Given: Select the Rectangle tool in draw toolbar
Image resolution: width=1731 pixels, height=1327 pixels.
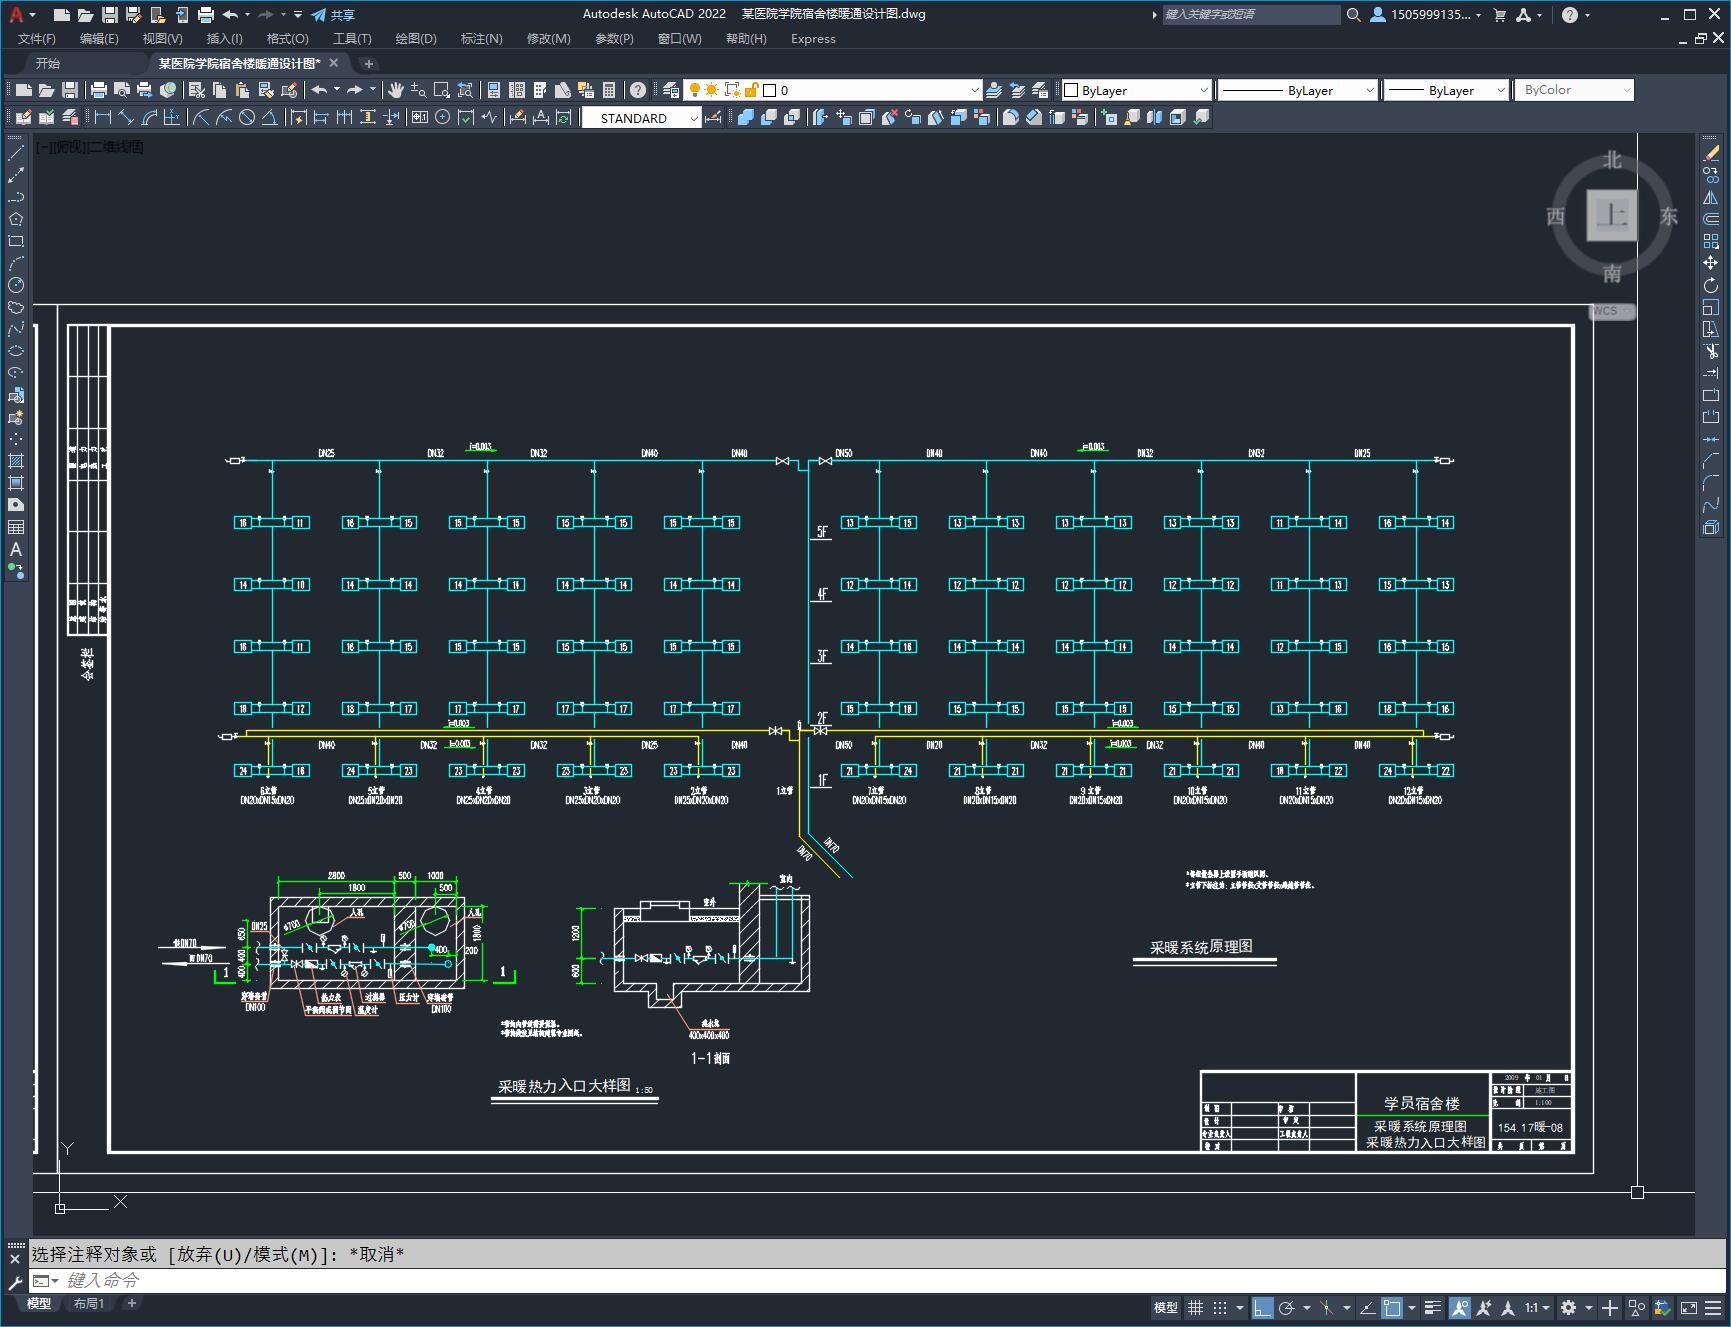Looking at the screenshot, I should [x=16, y=241].
